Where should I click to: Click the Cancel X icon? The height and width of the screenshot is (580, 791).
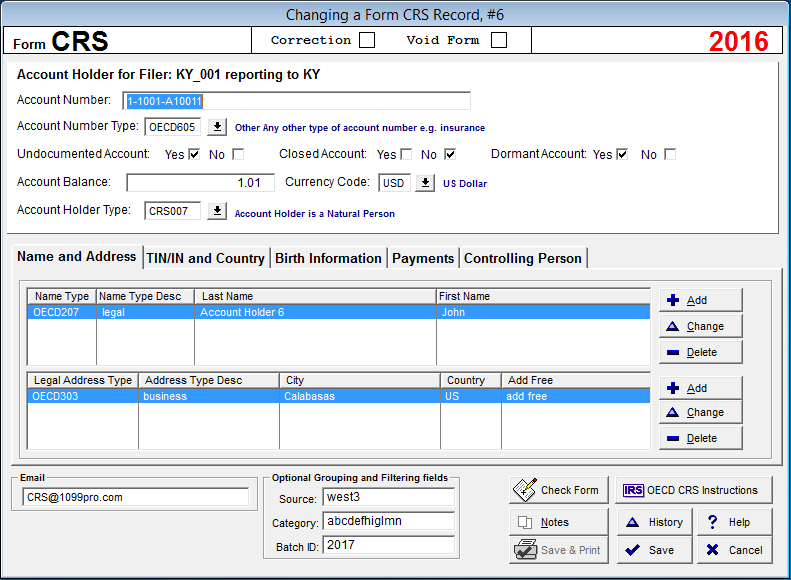(712, 550)
